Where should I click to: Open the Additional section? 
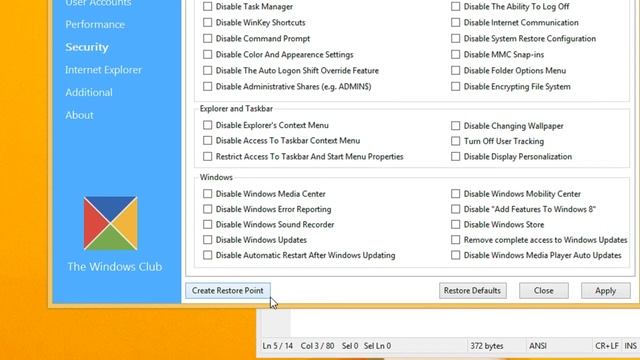click(89, 92)
